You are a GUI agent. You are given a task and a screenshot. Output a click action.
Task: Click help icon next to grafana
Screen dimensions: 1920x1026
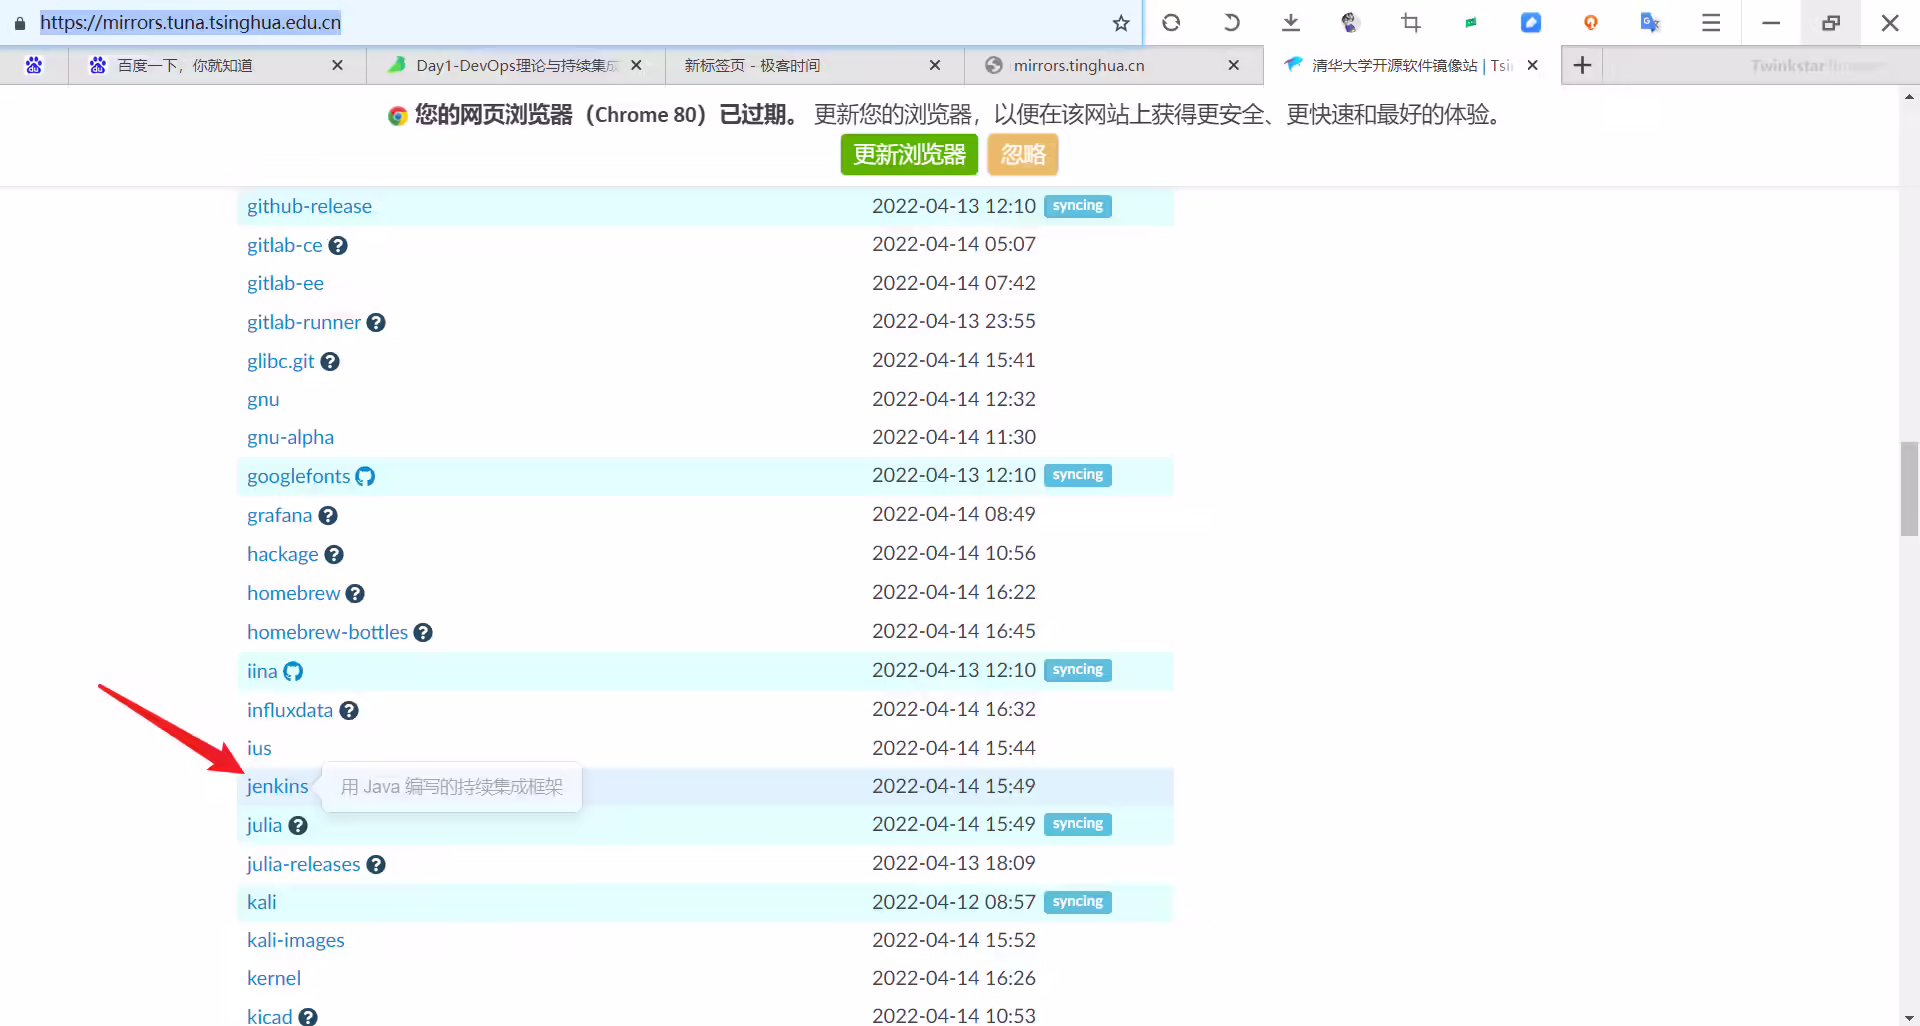328,515
